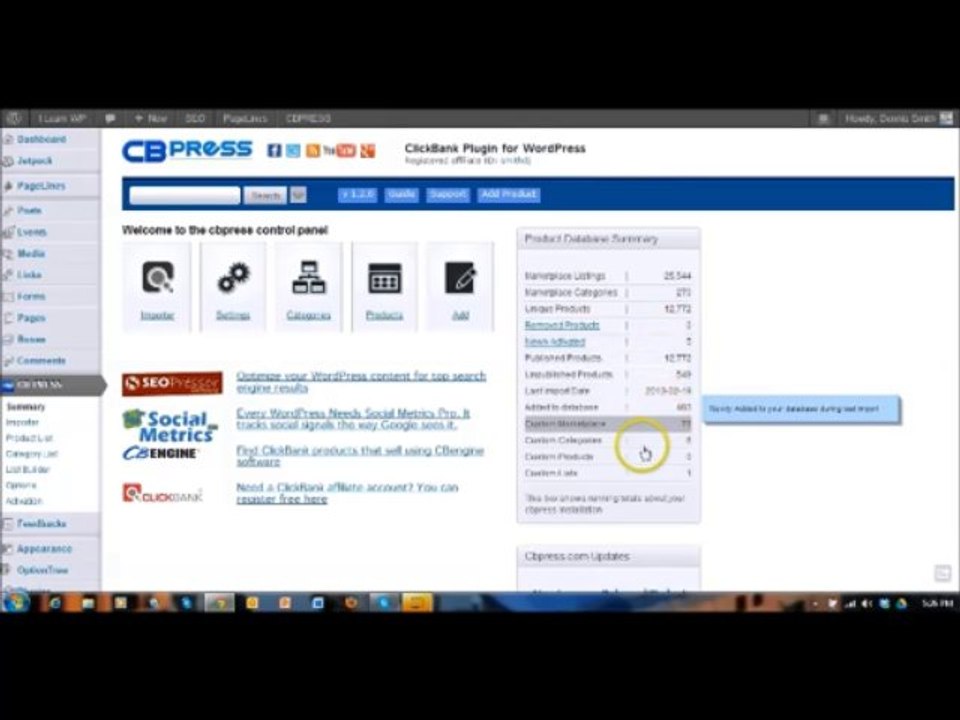
Task: Open the I Learn WP site menu
Action: point(62,118)
